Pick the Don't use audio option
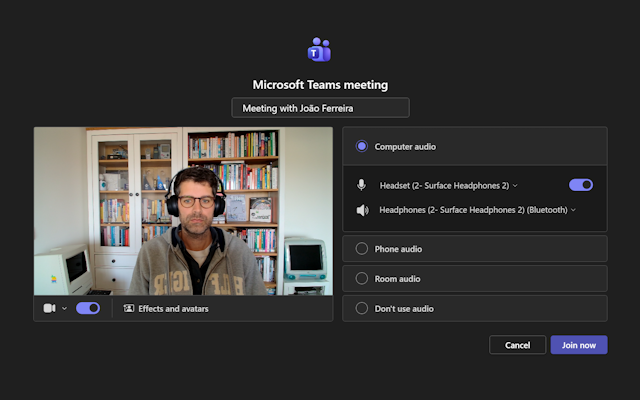 (362, 309)
